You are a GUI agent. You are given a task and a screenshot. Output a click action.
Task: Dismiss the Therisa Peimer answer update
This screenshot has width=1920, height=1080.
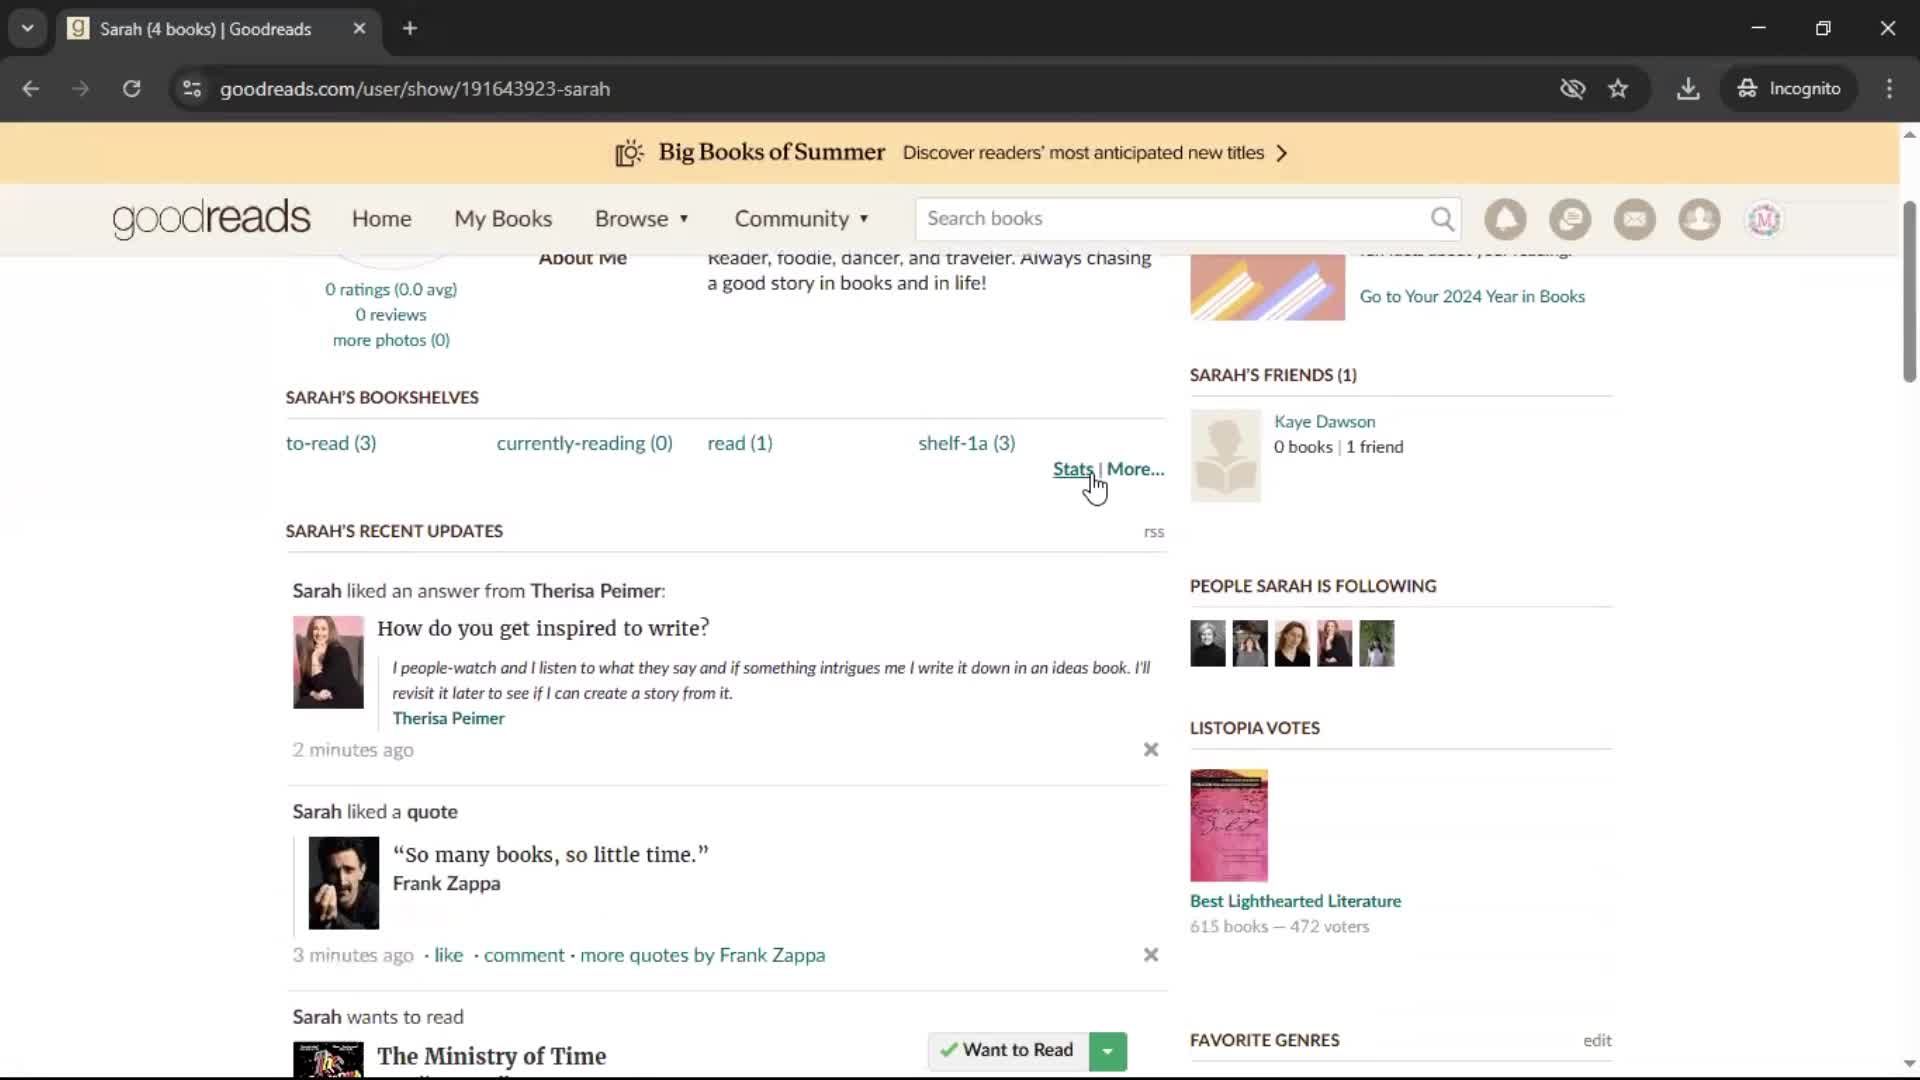pos(1151,750)
